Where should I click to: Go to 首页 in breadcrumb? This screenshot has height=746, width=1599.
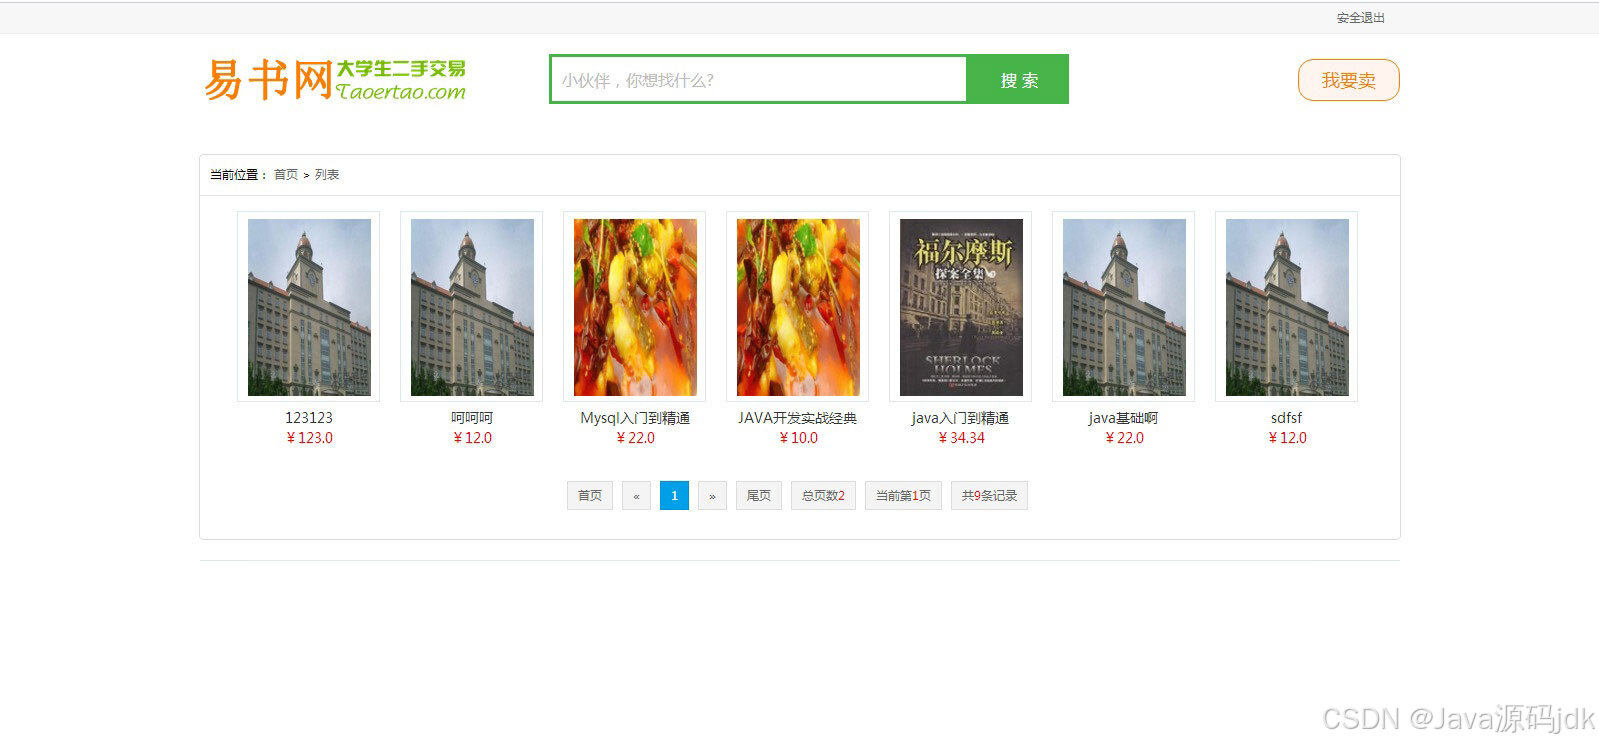tap(286, 174)
